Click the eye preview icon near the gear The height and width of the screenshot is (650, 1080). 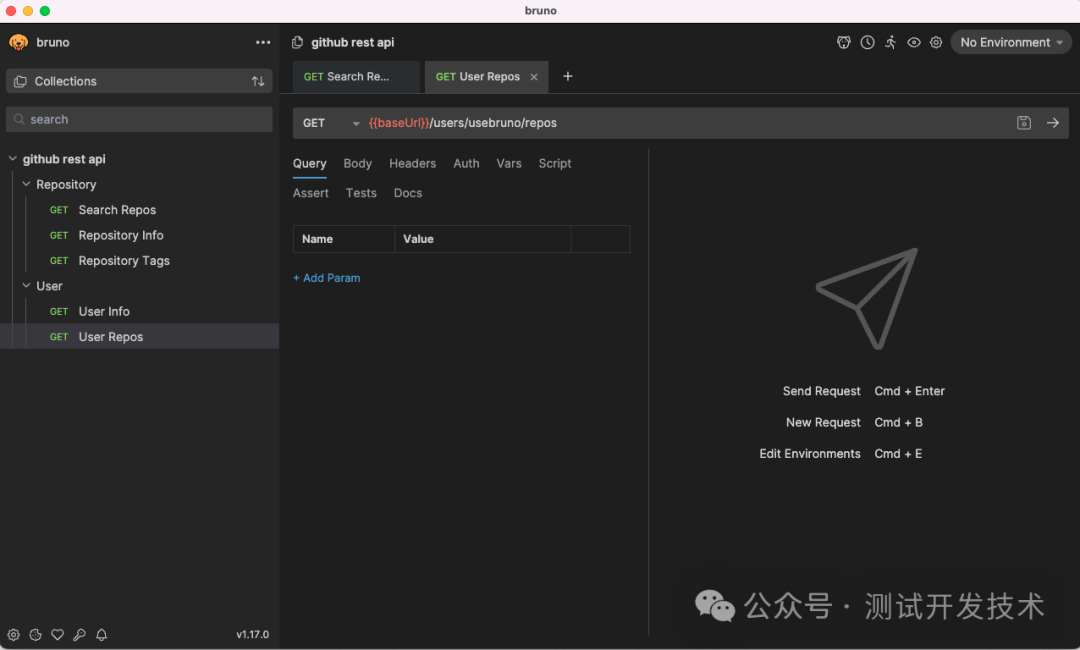click(913, 42)
